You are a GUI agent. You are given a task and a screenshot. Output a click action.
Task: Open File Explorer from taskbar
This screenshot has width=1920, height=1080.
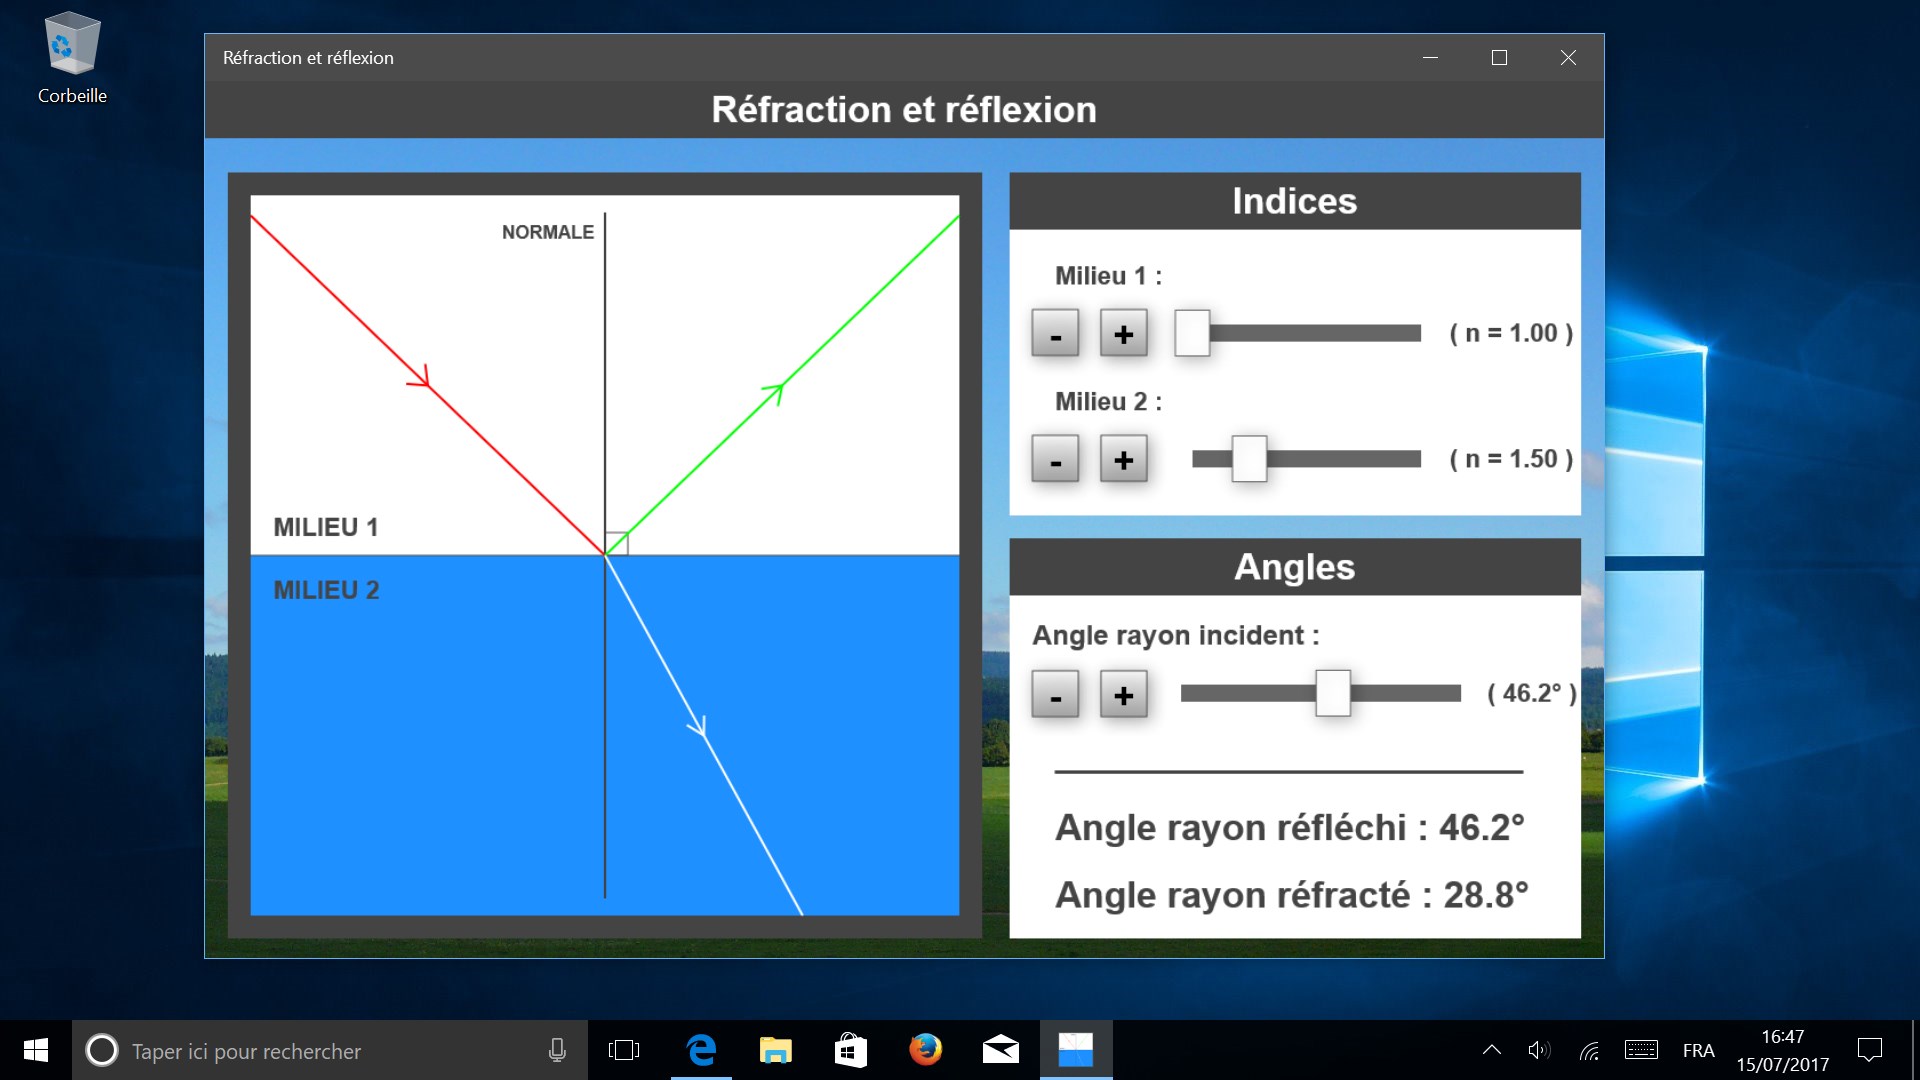tap(775, 1050)
